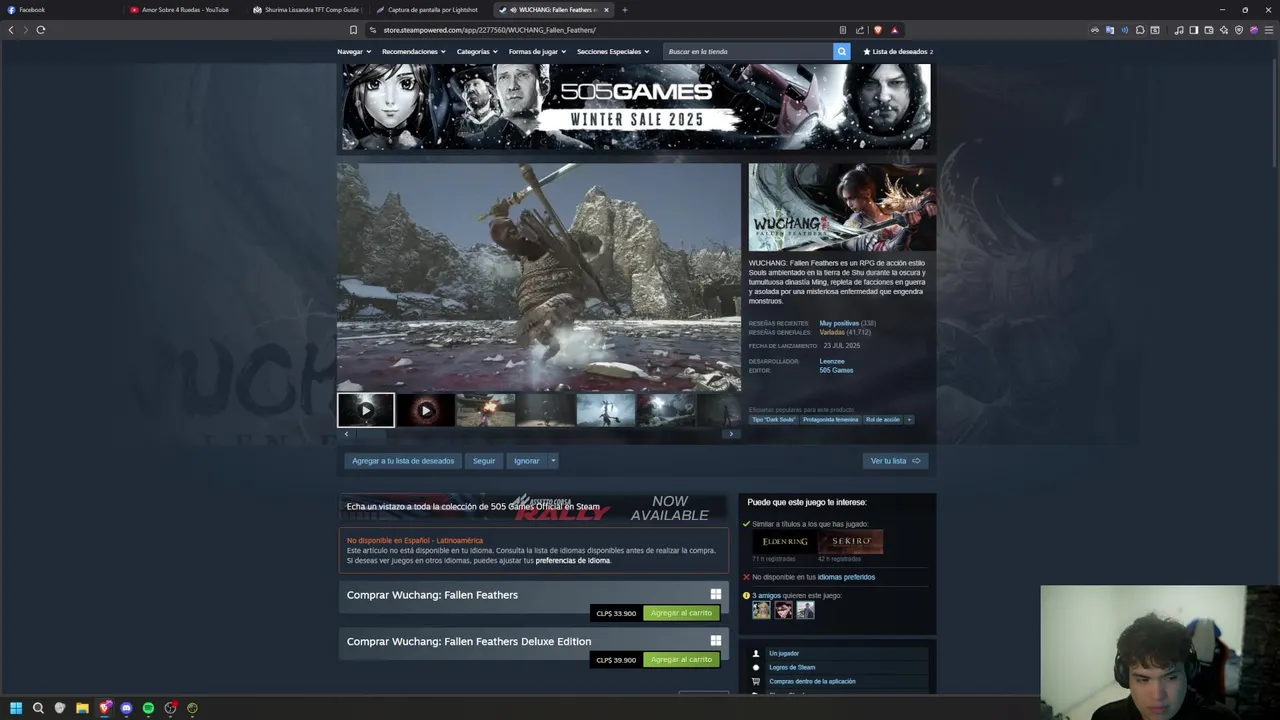Add Wuchang Deluxe Edition to cart
The image size is (1280, 720).
pyautogui.click(x=681, y=660)
